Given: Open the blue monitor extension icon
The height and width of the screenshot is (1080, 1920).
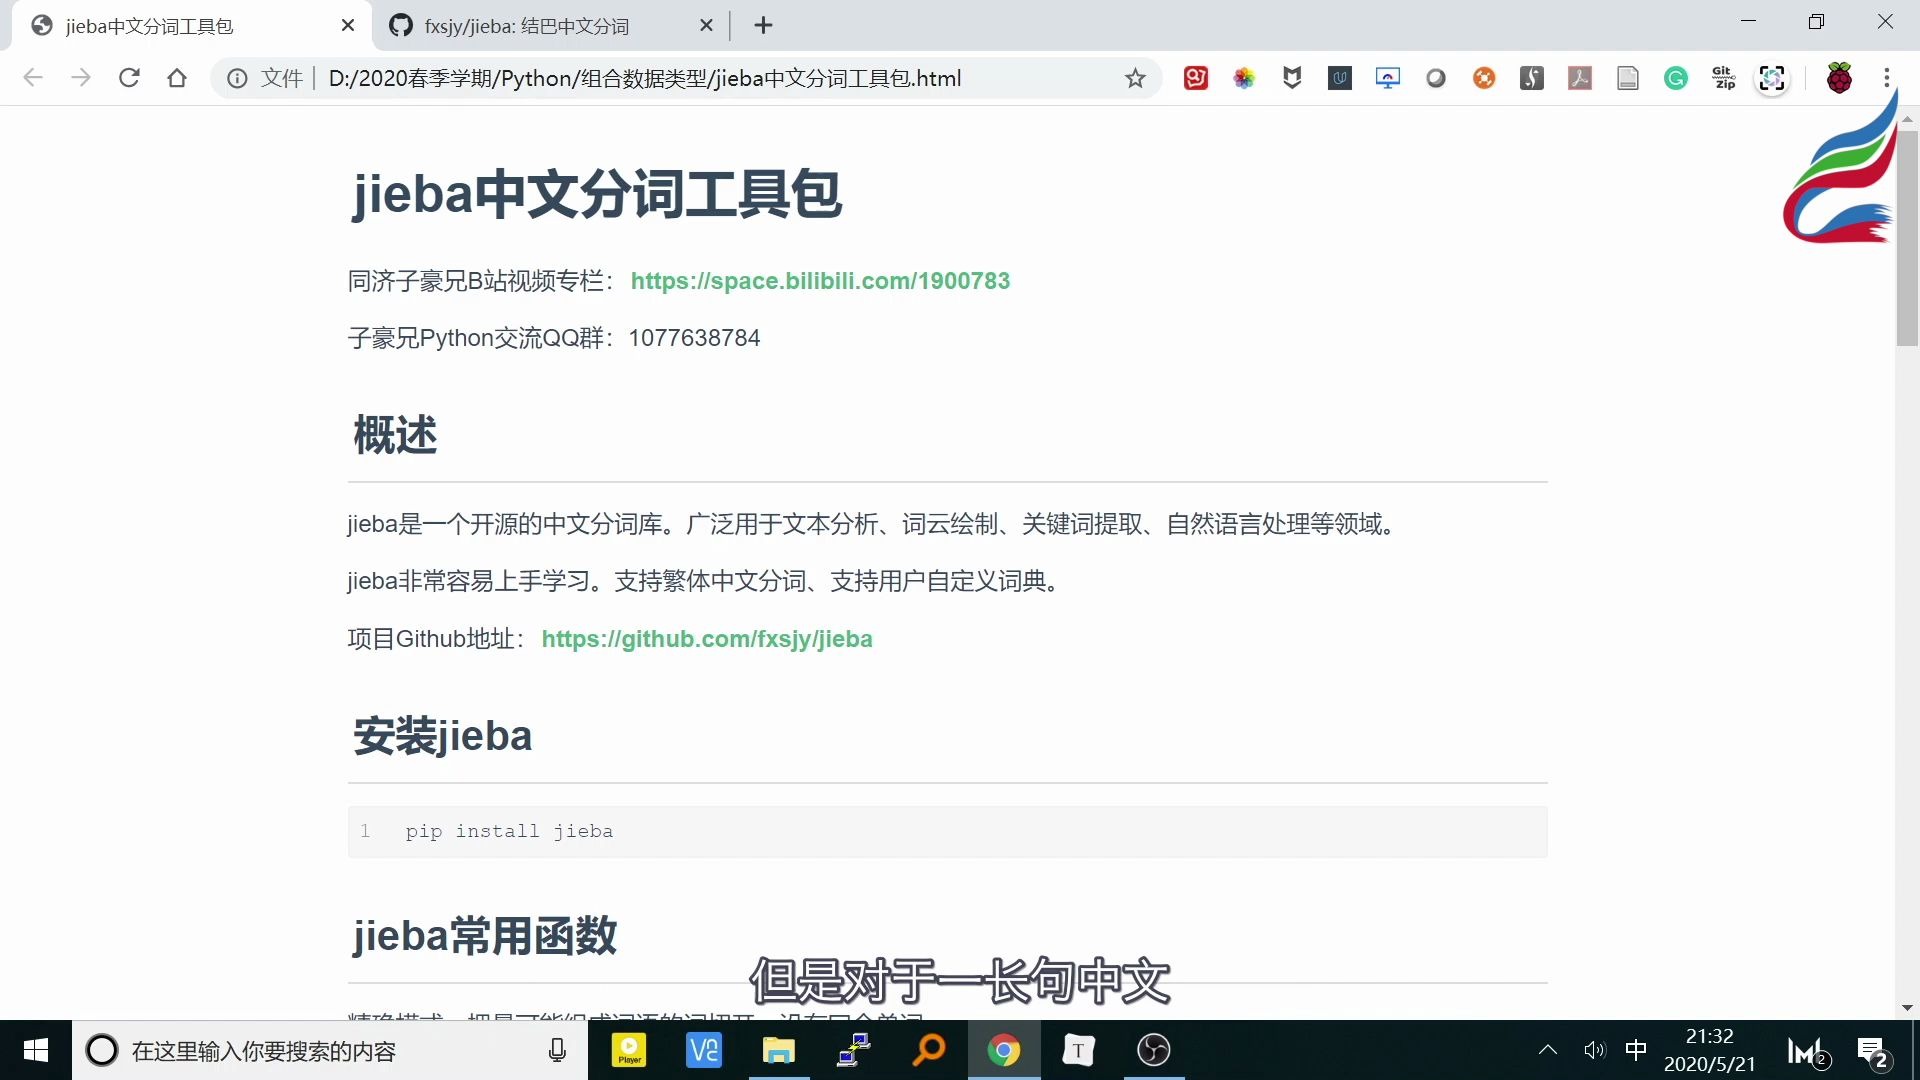Looking at the screenshot, I should (x=1388, y=78).
